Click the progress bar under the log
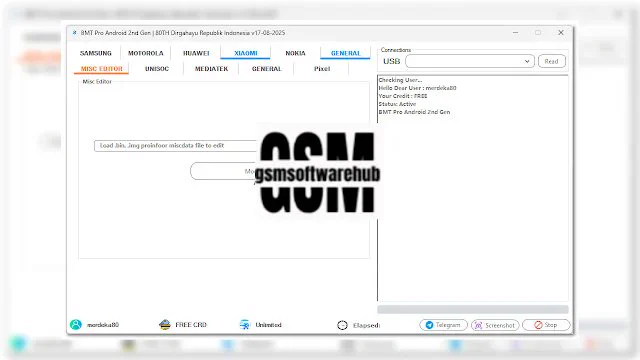The width and height of the screenshot is (640, 360). [473, 309]
